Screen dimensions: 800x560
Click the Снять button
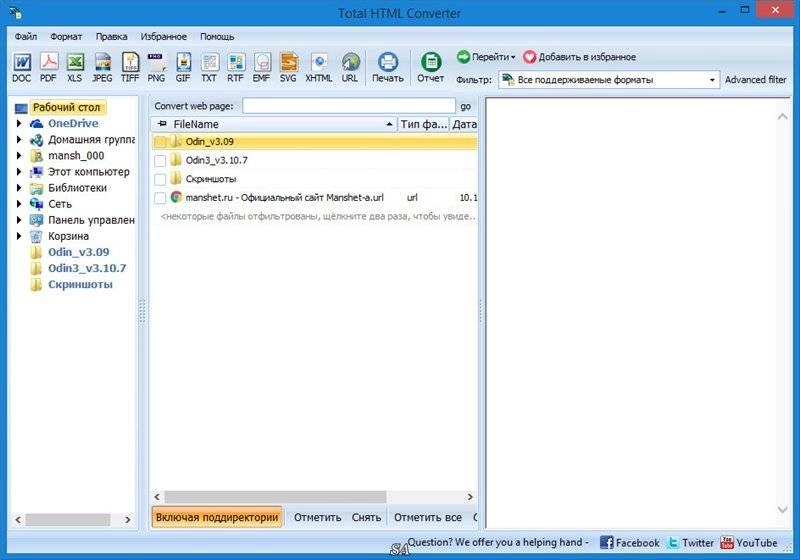click(366, 517)
